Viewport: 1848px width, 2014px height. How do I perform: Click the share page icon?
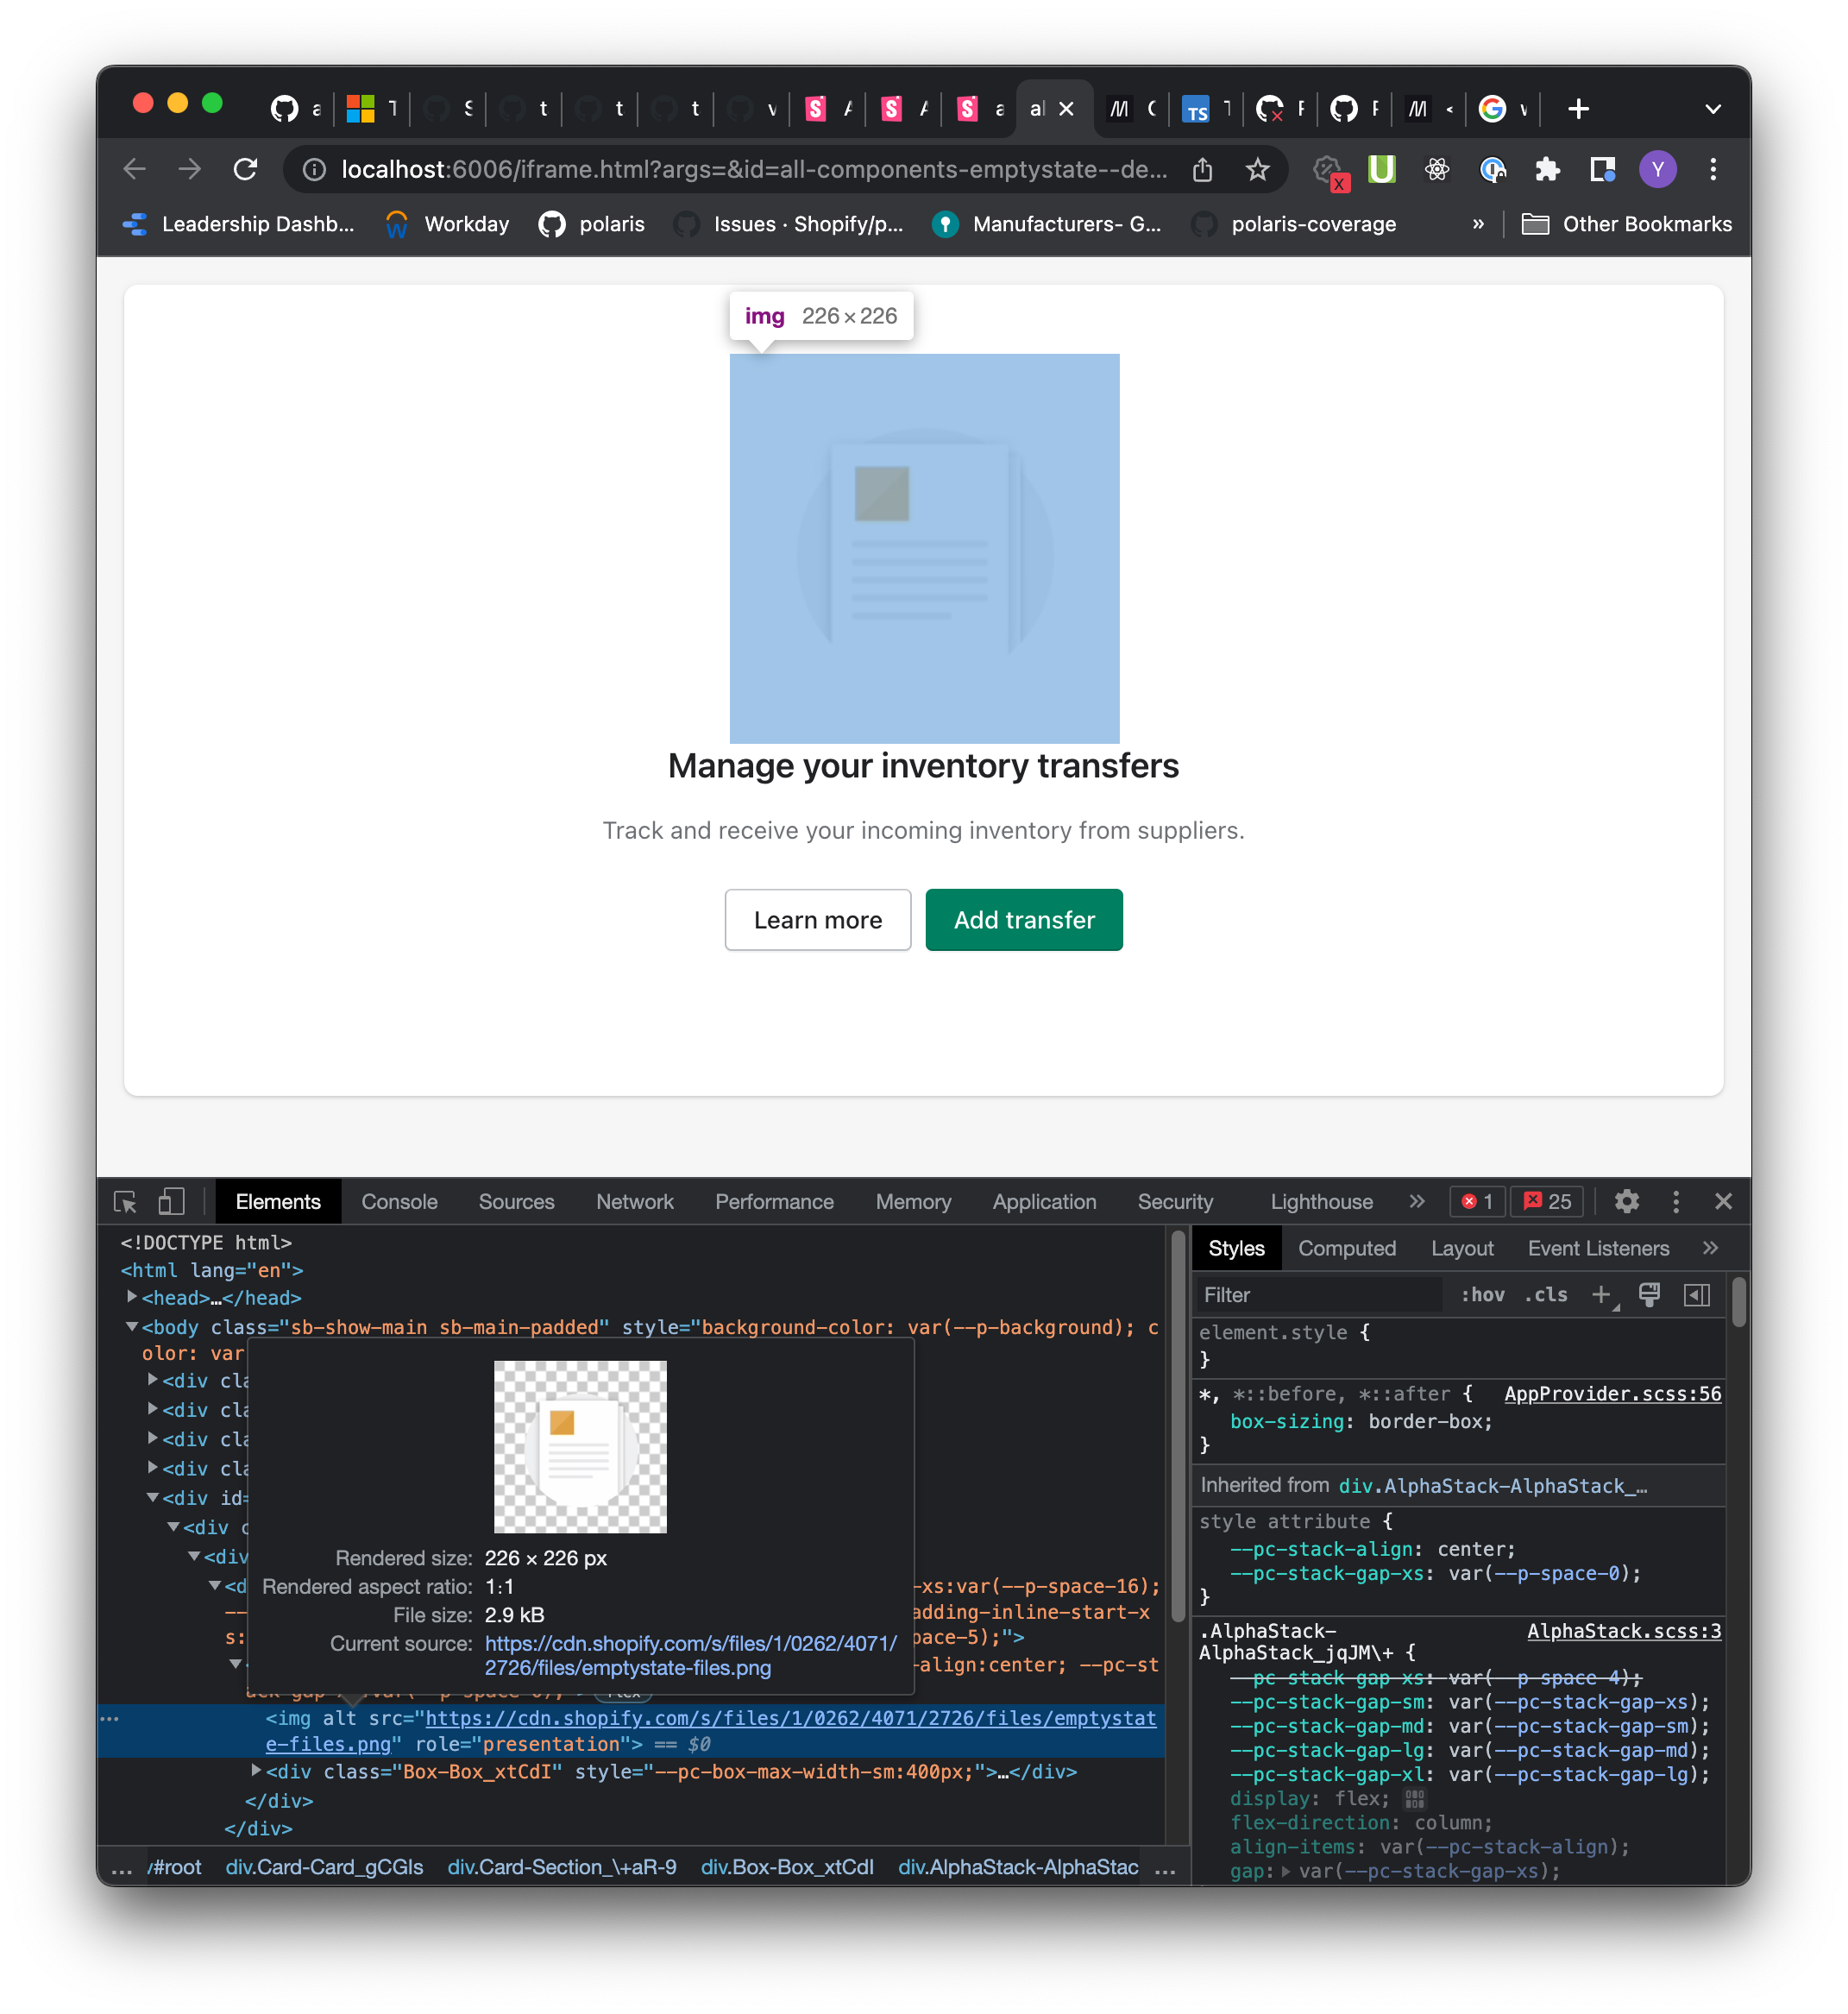click(x=1202, y=169)
